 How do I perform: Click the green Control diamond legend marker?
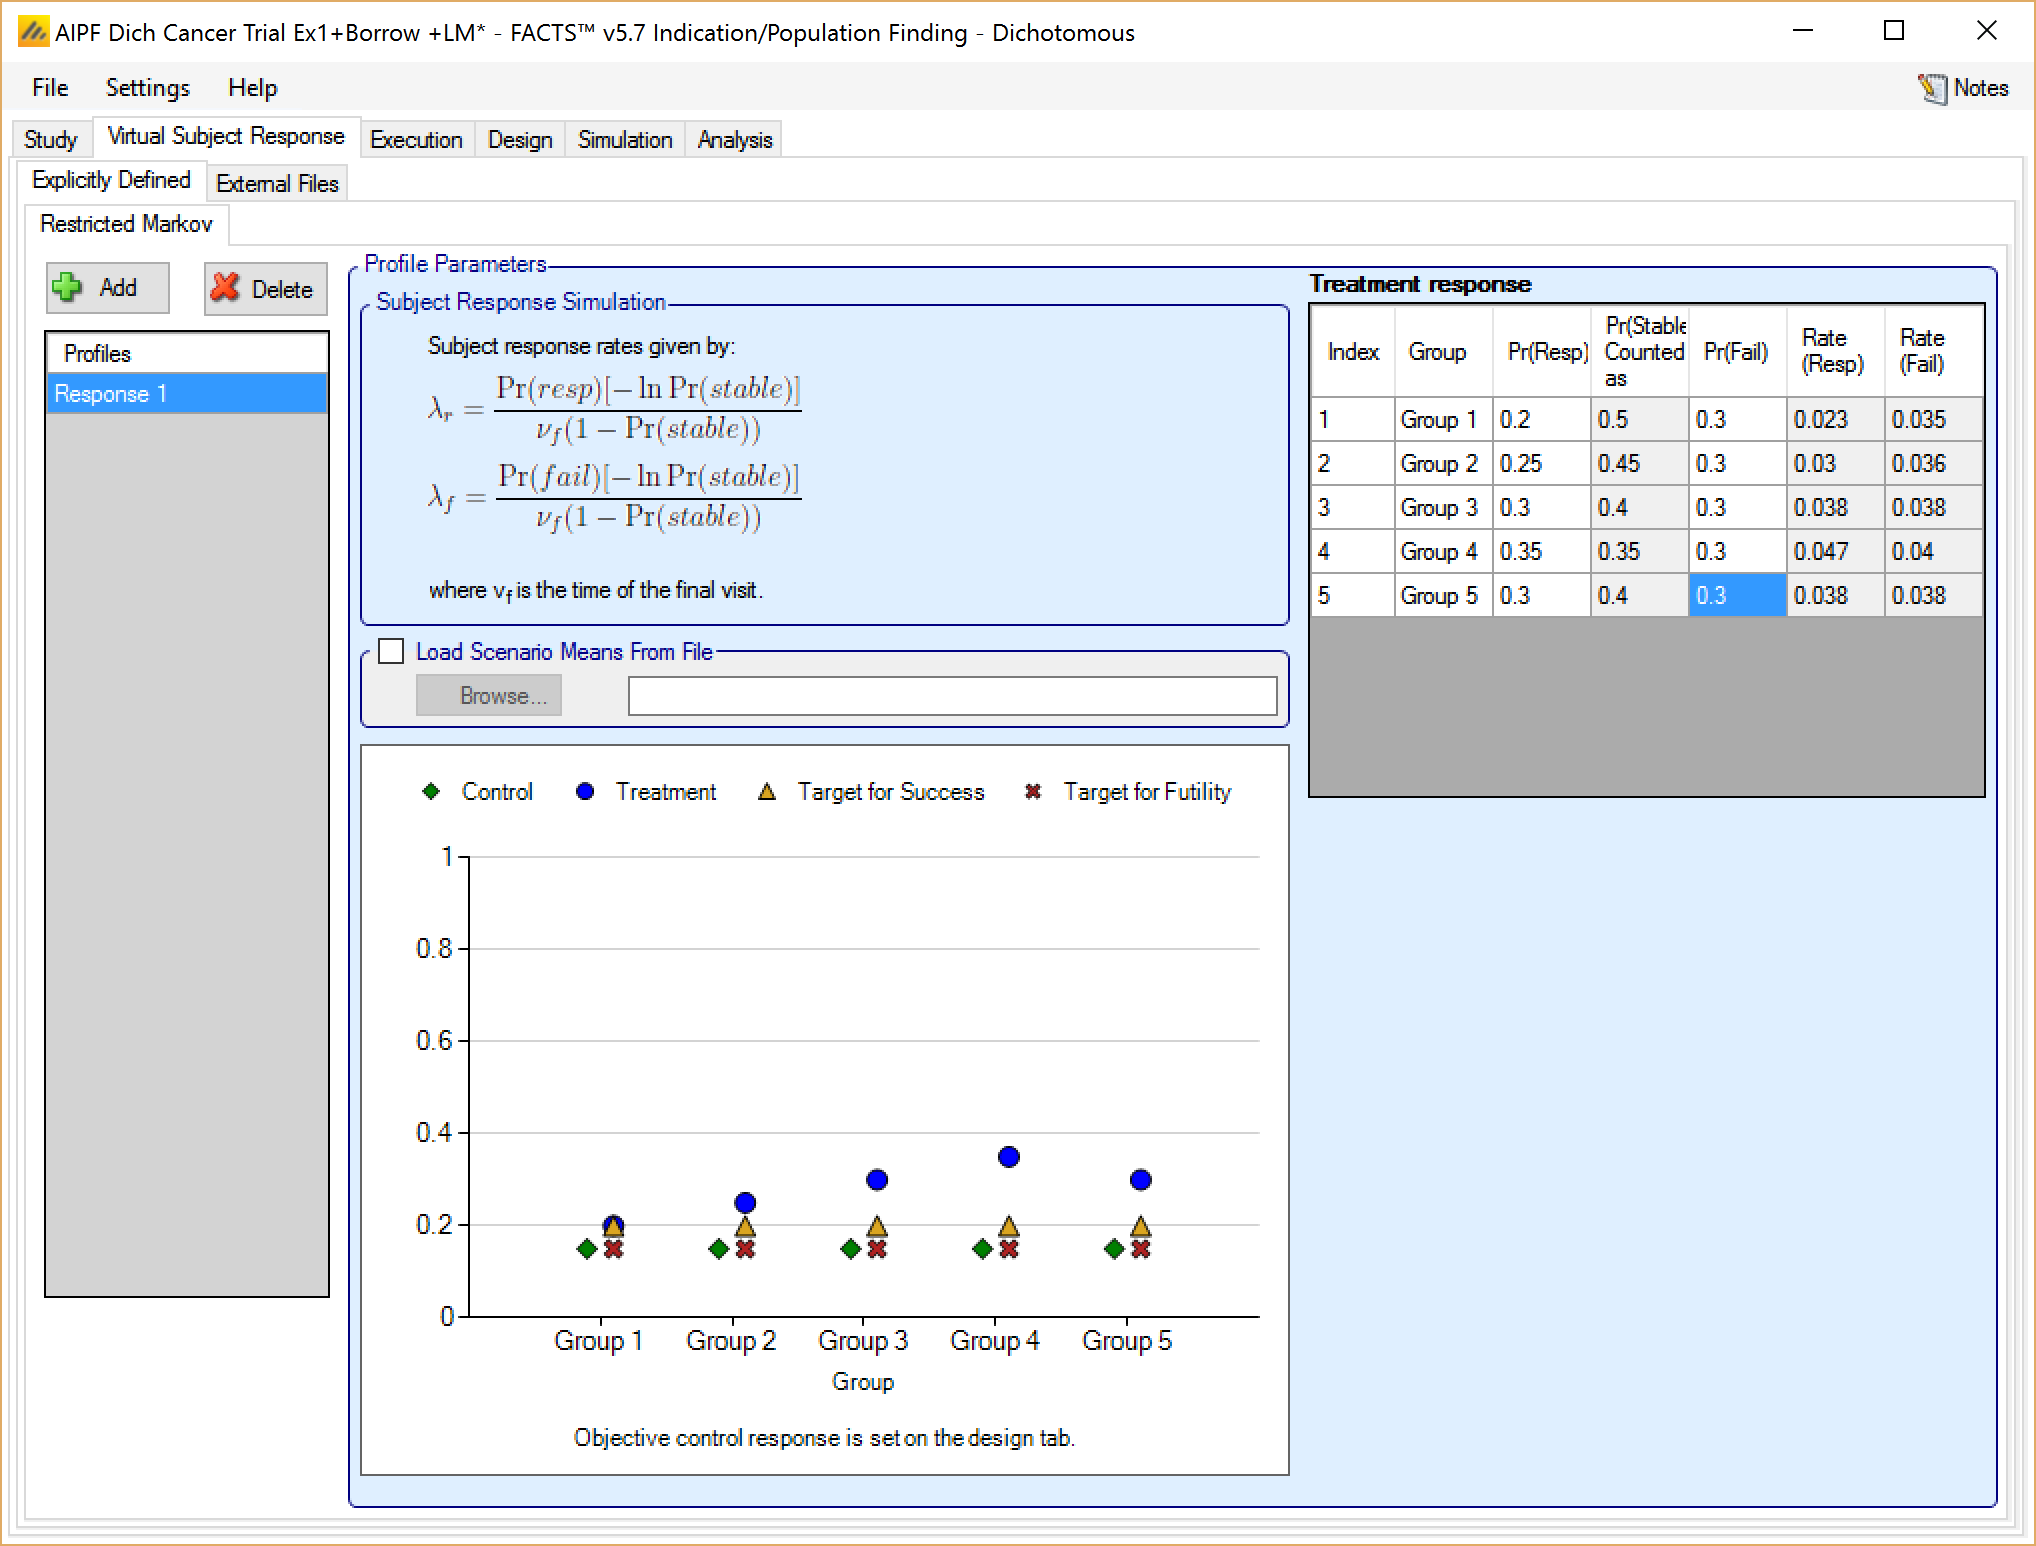click(431, 792)
